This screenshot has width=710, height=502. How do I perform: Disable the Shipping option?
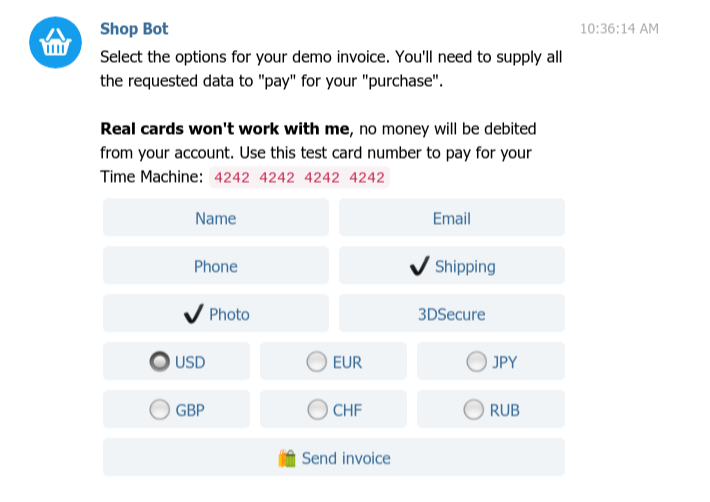pyautogui.click(x=452, y=266)
